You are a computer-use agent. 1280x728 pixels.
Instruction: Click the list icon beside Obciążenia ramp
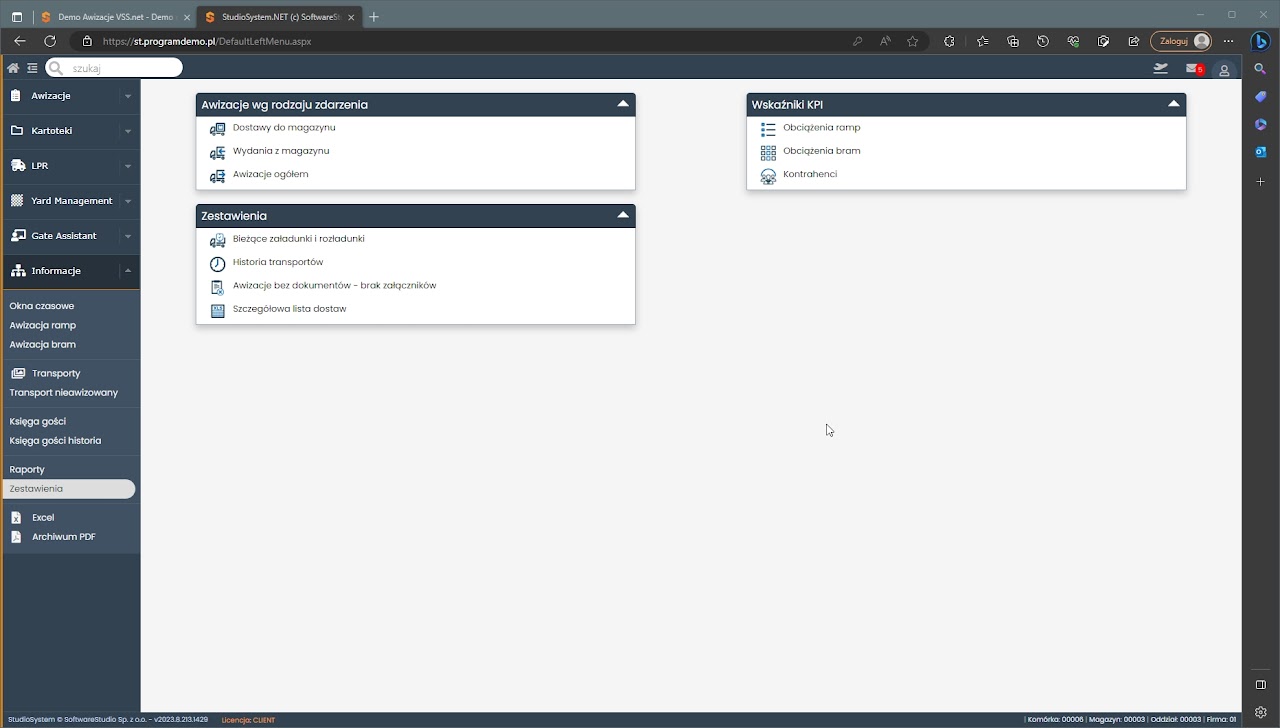tap(768, 129)
